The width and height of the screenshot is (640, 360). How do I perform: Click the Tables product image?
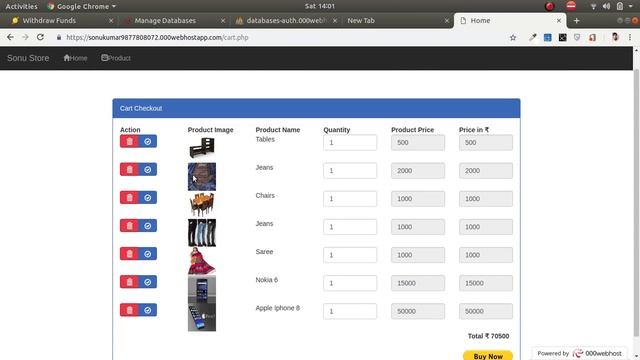click(x=202, y=147)
